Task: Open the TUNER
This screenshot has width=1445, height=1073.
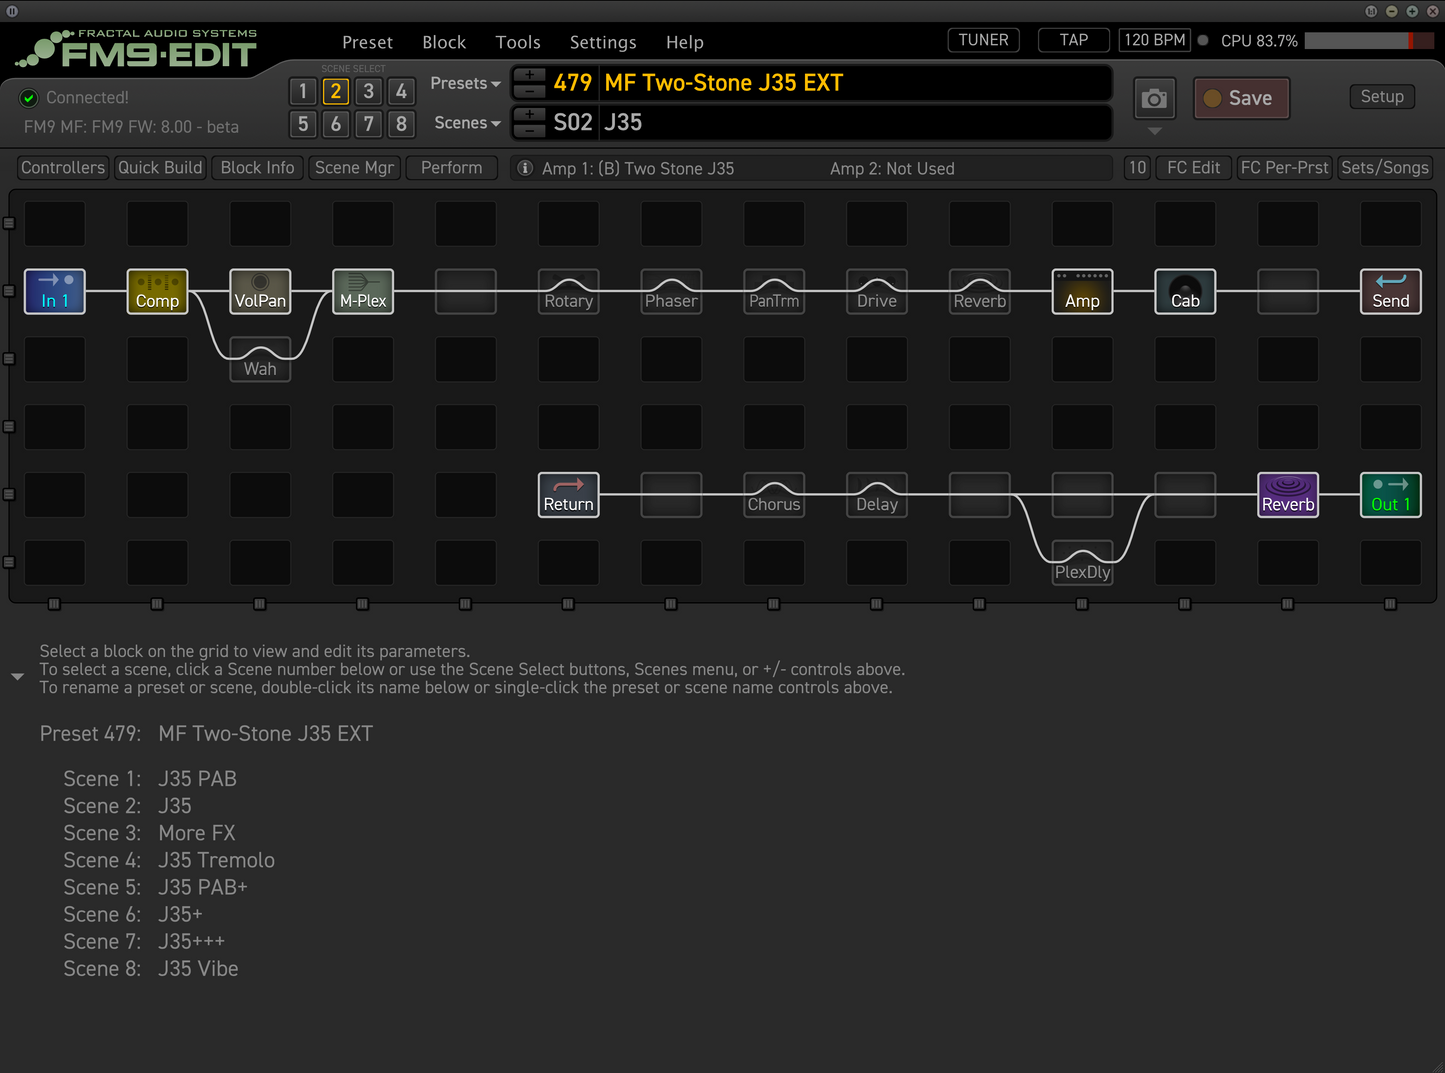Action: coord(983,40)
